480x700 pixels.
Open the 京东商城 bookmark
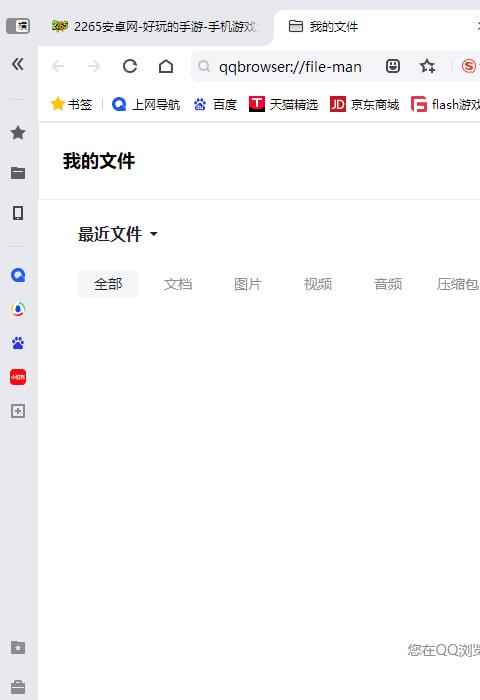pyautogui.click(x=364, y=104)
